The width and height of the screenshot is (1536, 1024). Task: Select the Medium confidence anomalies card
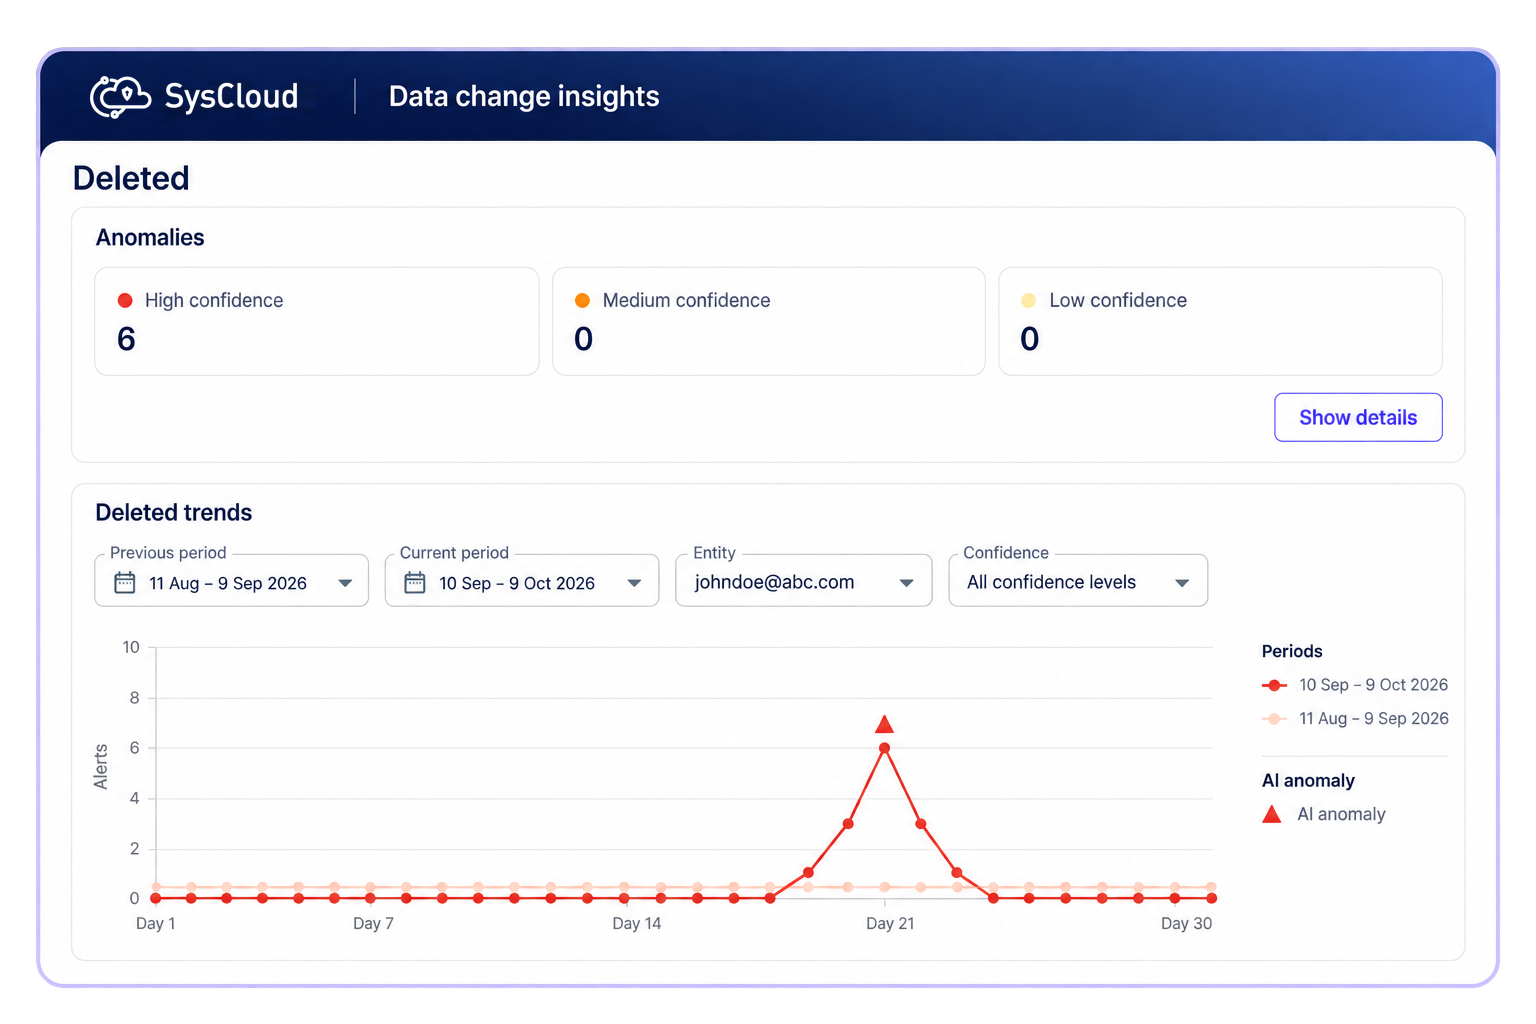(x=769, y=321)
